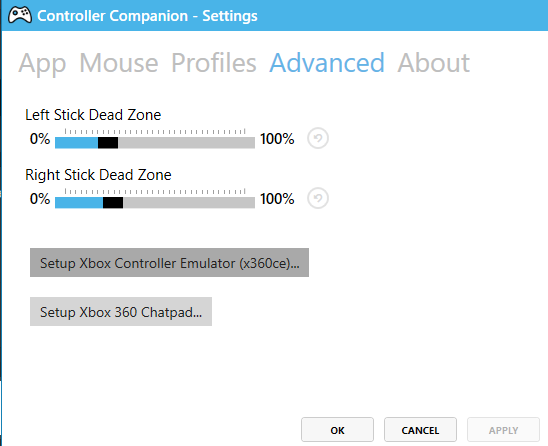The height and width of the screenshot is (446, 548).
Task: Click the blue filled part of the Right Stick slider
Action: pos(79,203)
